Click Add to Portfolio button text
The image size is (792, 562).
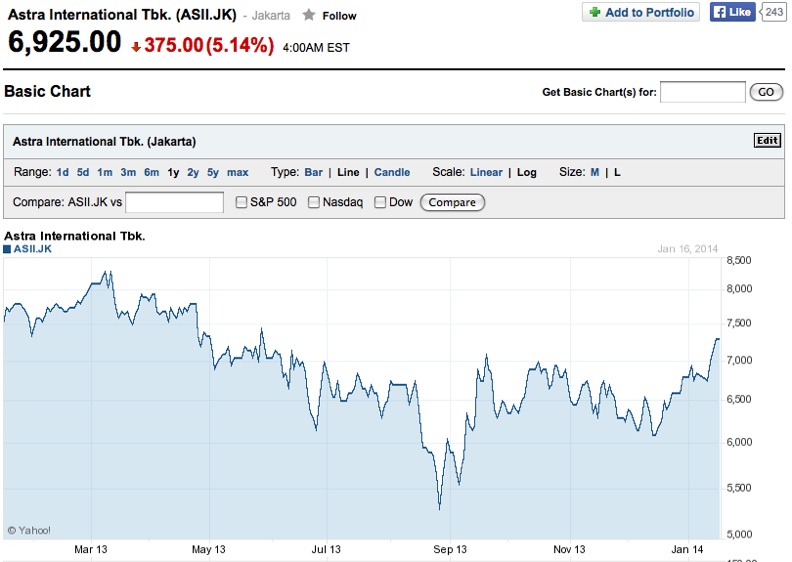pos(650,12)
